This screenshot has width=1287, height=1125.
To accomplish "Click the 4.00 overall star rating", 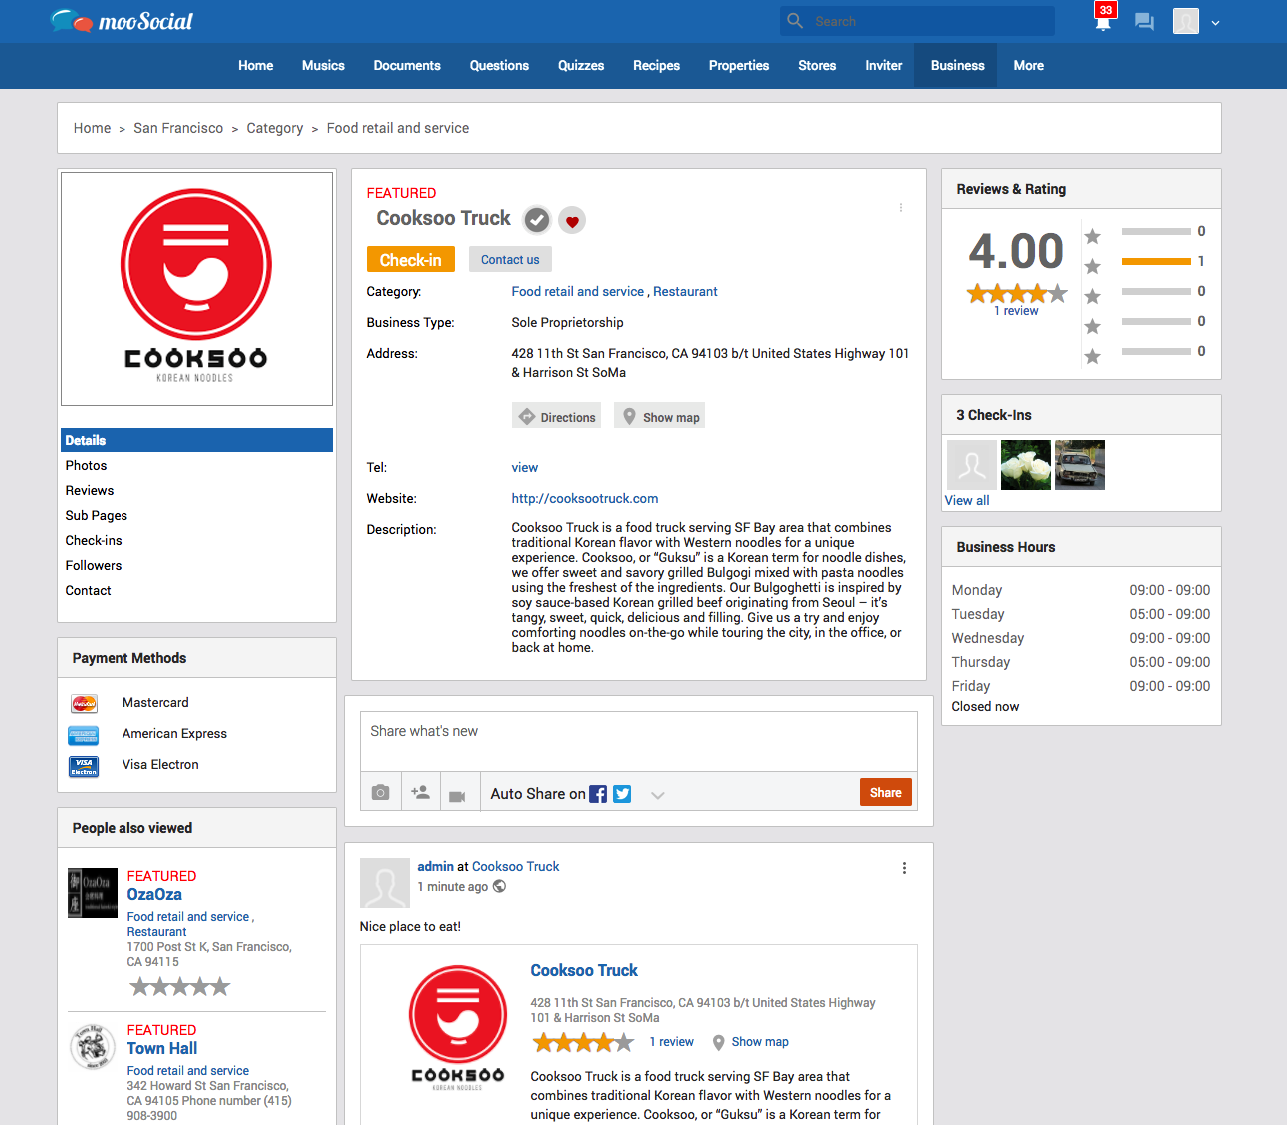I will (1017, 293).
